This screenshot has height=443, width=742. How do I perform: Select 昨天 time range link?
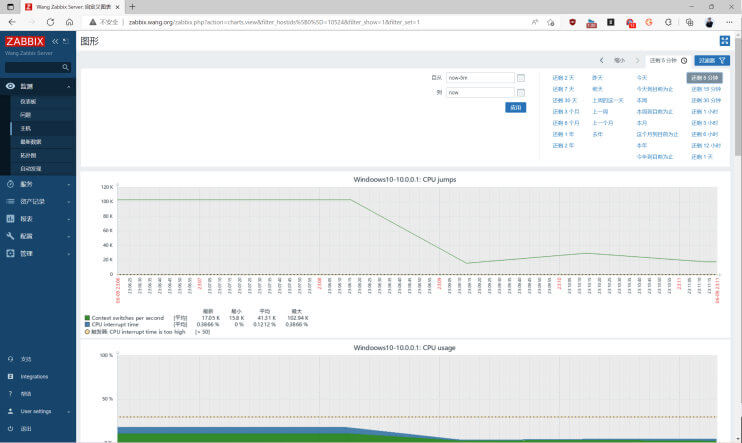(x=597, y=78)
